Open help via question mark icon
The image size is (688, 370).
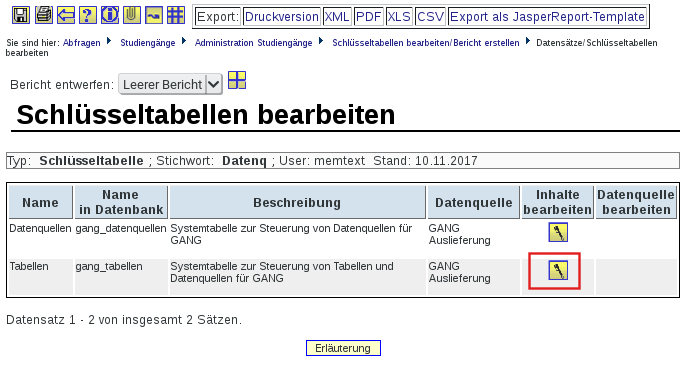coord(87,15)
